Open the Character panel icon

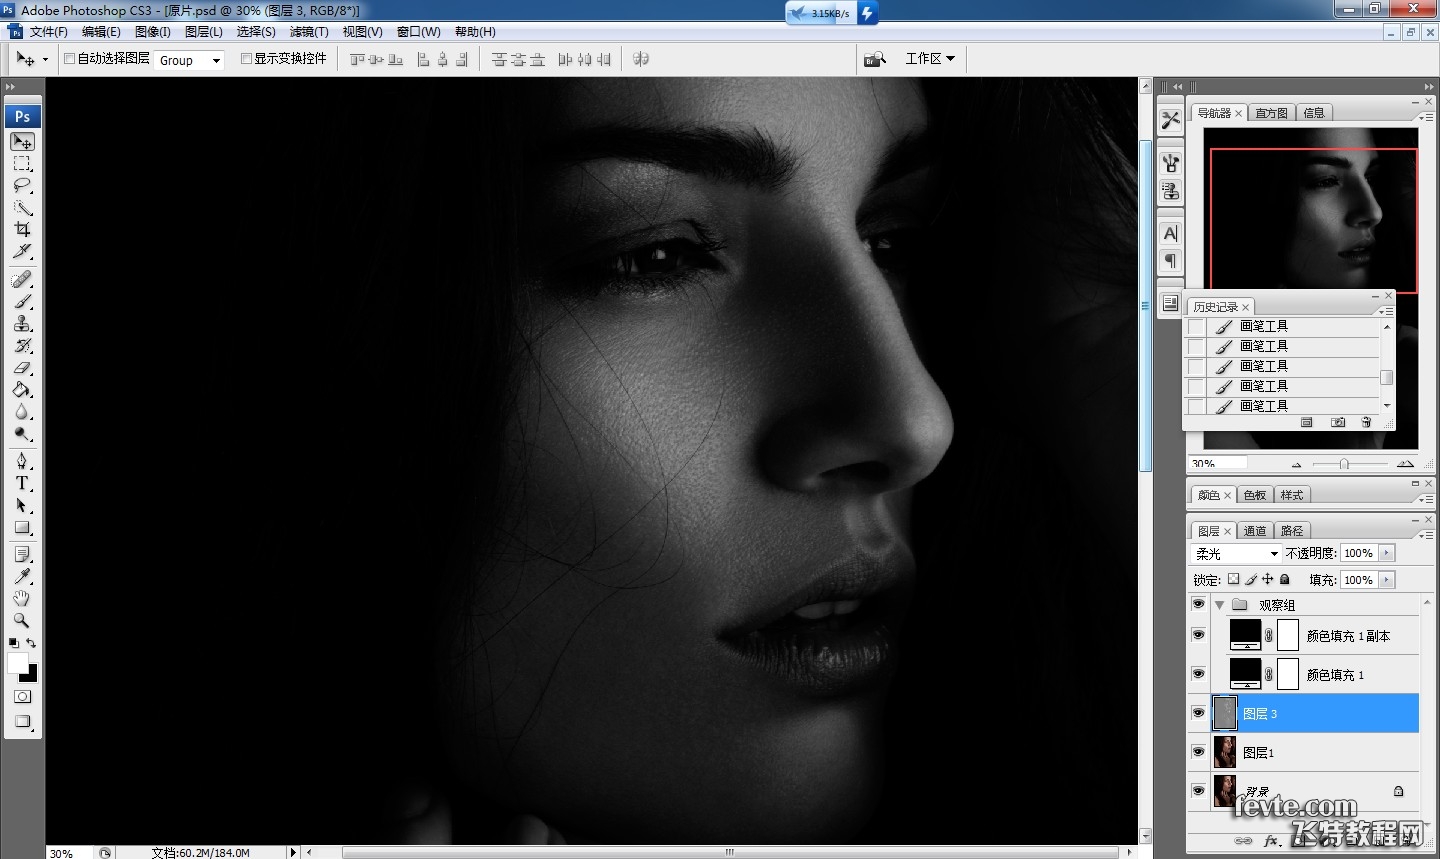click(1170, 233)
